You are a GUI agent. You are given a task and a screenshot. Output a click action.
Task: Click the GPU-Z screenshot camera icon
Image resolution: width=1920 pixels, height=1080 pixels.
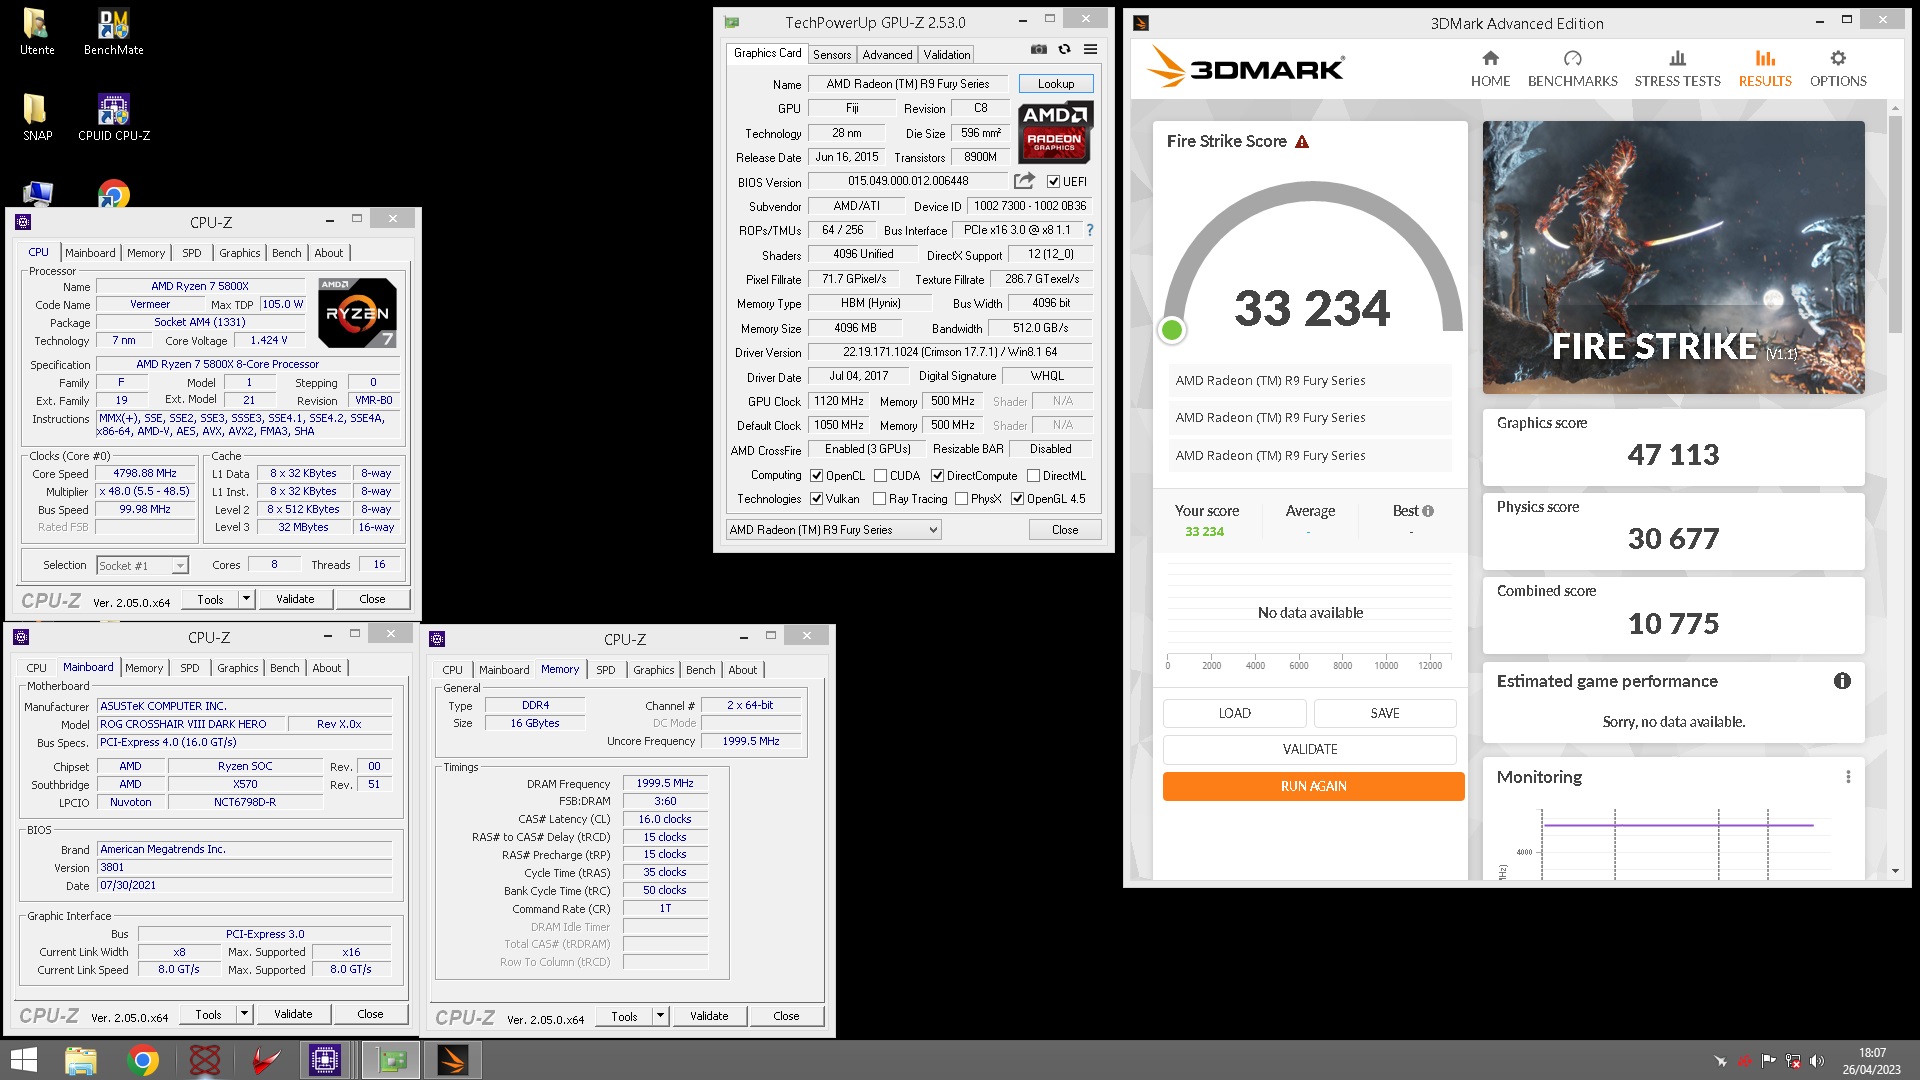(x=1039, y=49)
